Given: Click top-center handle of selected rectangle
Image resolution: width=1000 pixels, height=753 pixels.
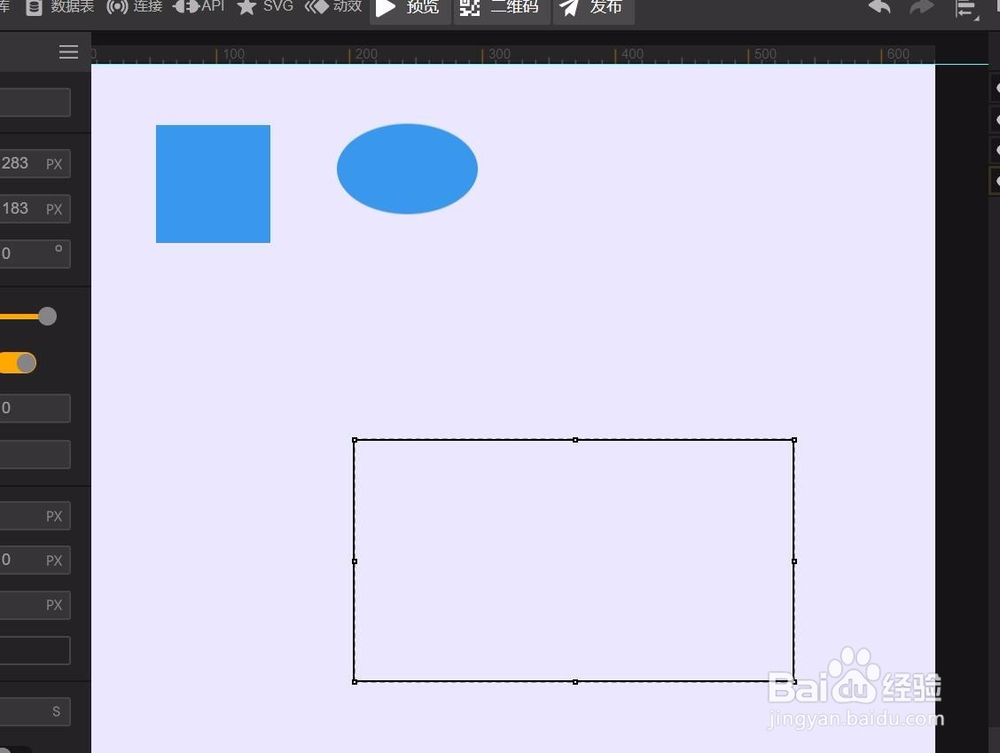Looking at the screenshot, I should pyautogui.click(x=575, y=440).
